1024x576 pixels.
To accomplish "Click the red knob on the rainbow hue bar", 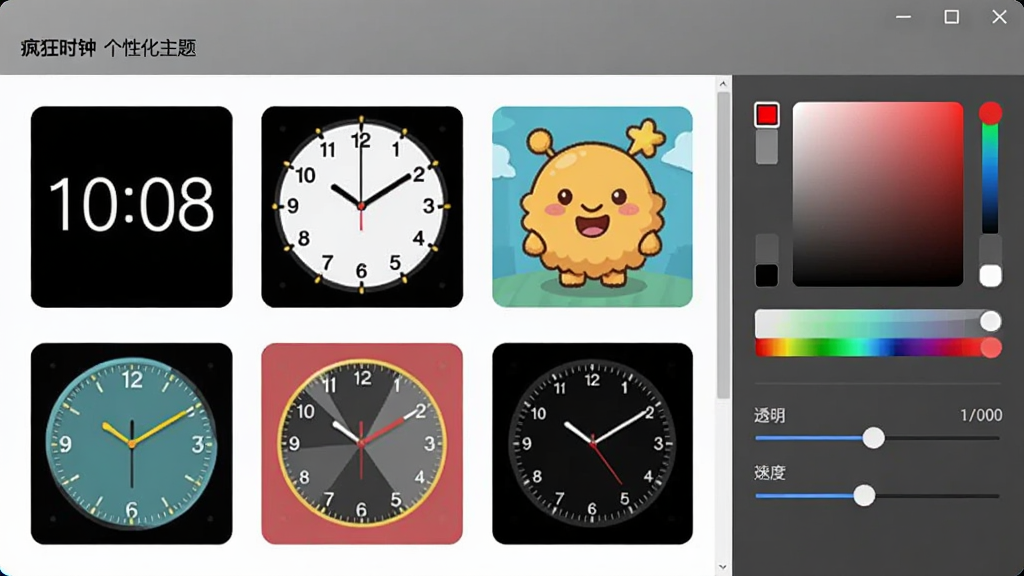I will [990, 347].
